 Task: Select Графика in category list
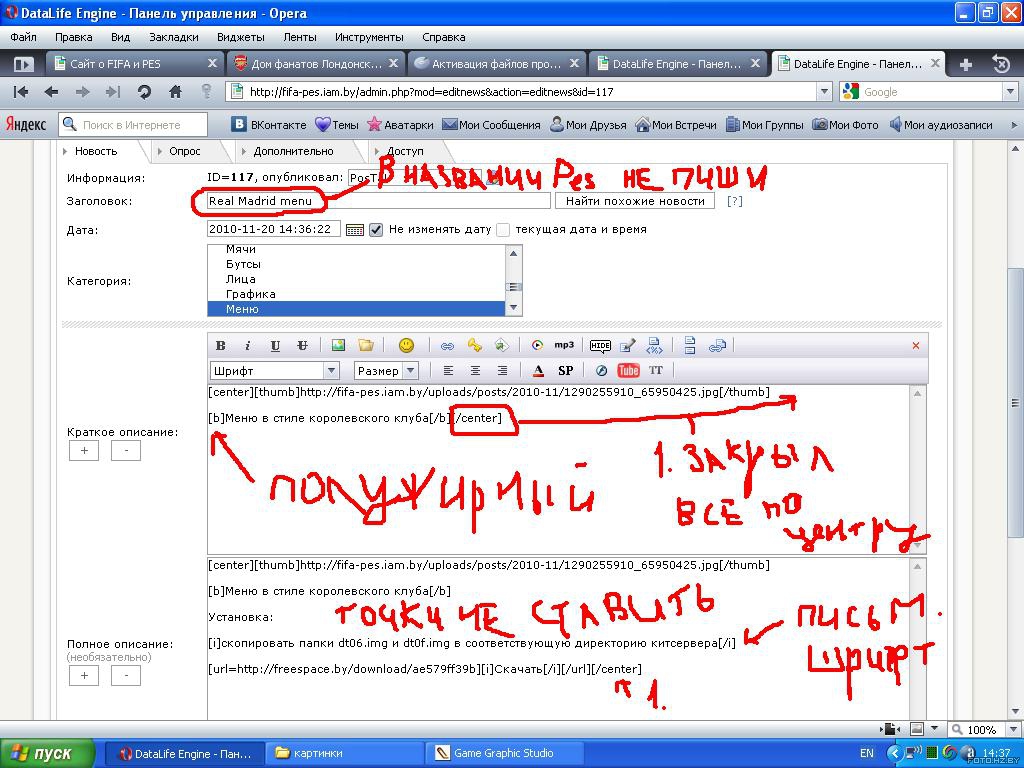pos(251,294)
